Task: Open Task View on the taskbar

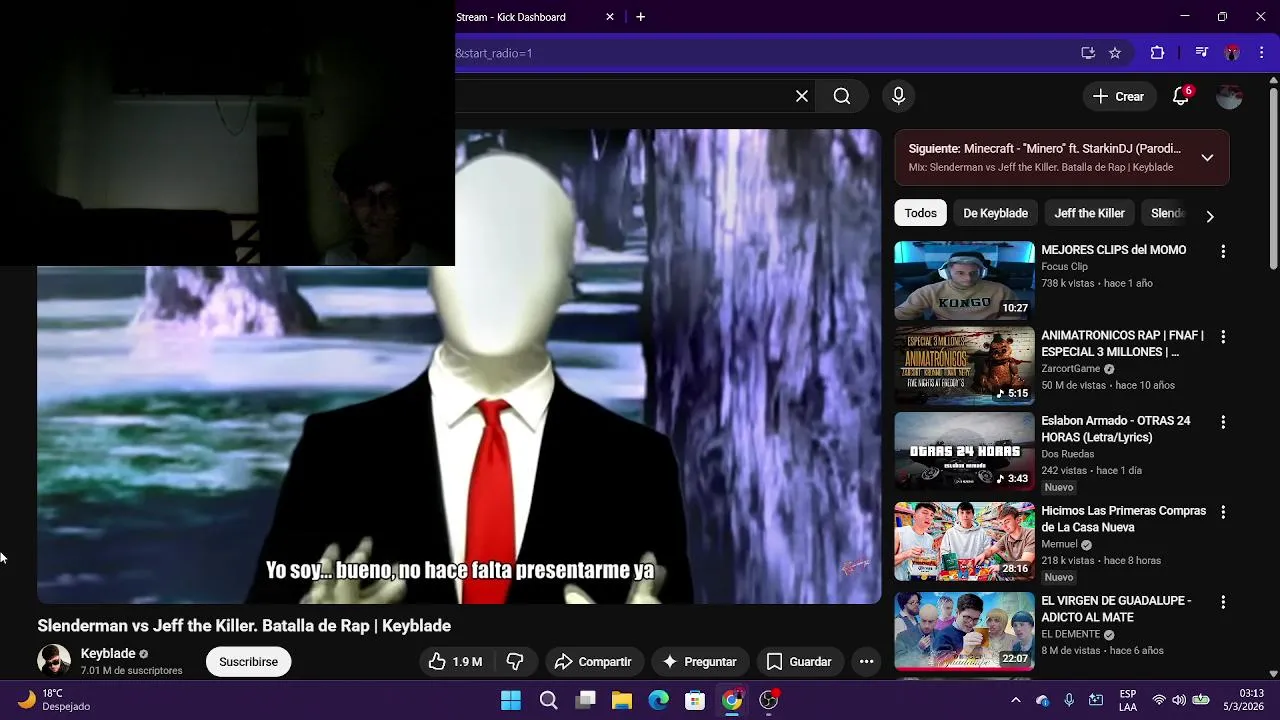Action: point(586,700)
